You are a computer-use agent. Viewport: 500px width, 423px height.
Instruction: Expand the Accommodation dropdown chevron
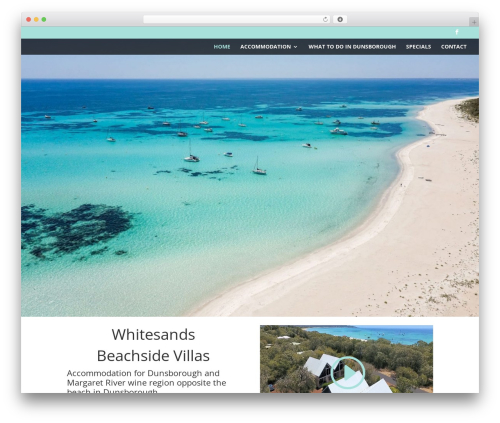pyautogui.click(x=295, y=47)
